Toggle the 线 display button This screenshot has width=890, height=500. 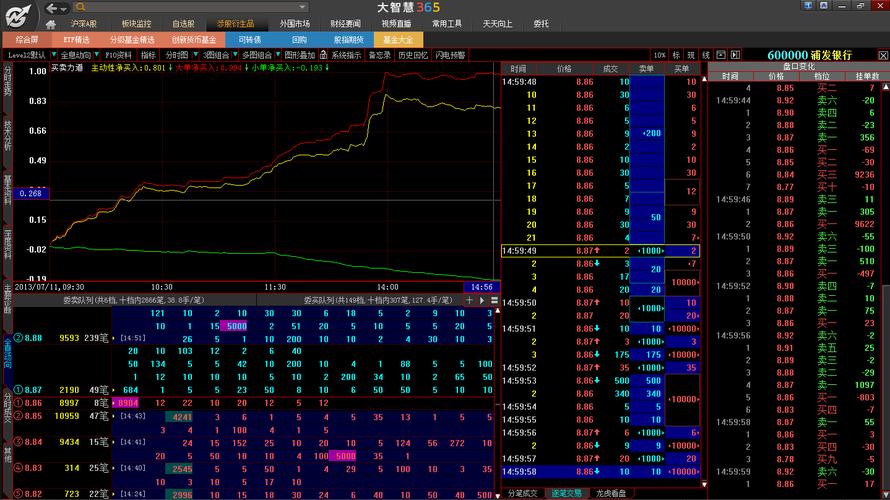[706, 55]
